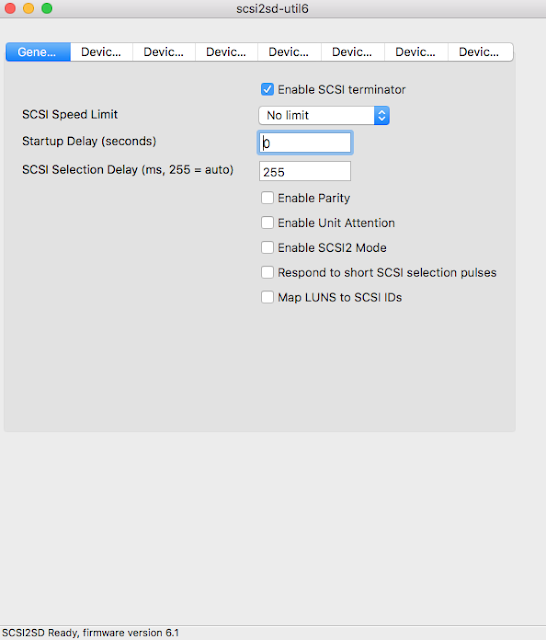This screenshot has height=640, width=546.
Task: Check Respond to short SCSI selection pulses
Action: point(267,273)
